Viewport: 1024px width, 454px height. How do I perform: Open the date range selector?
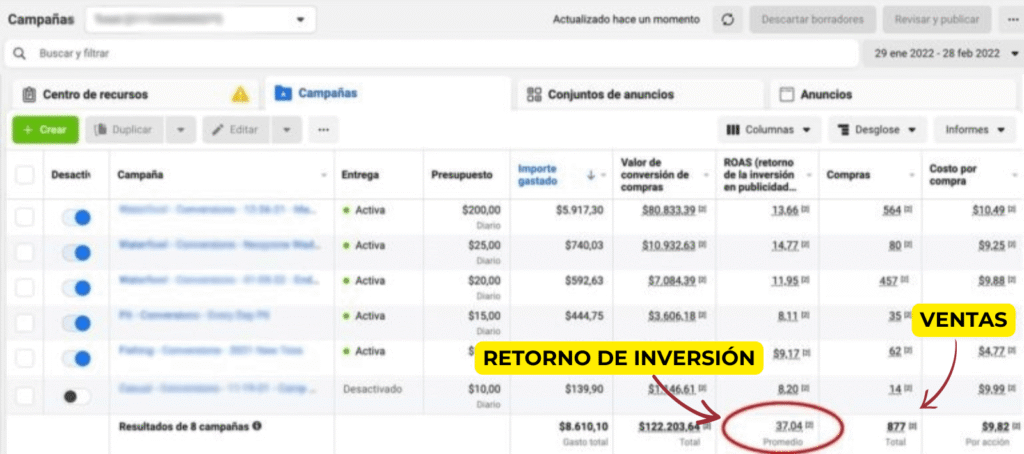(x=941, y=53)
